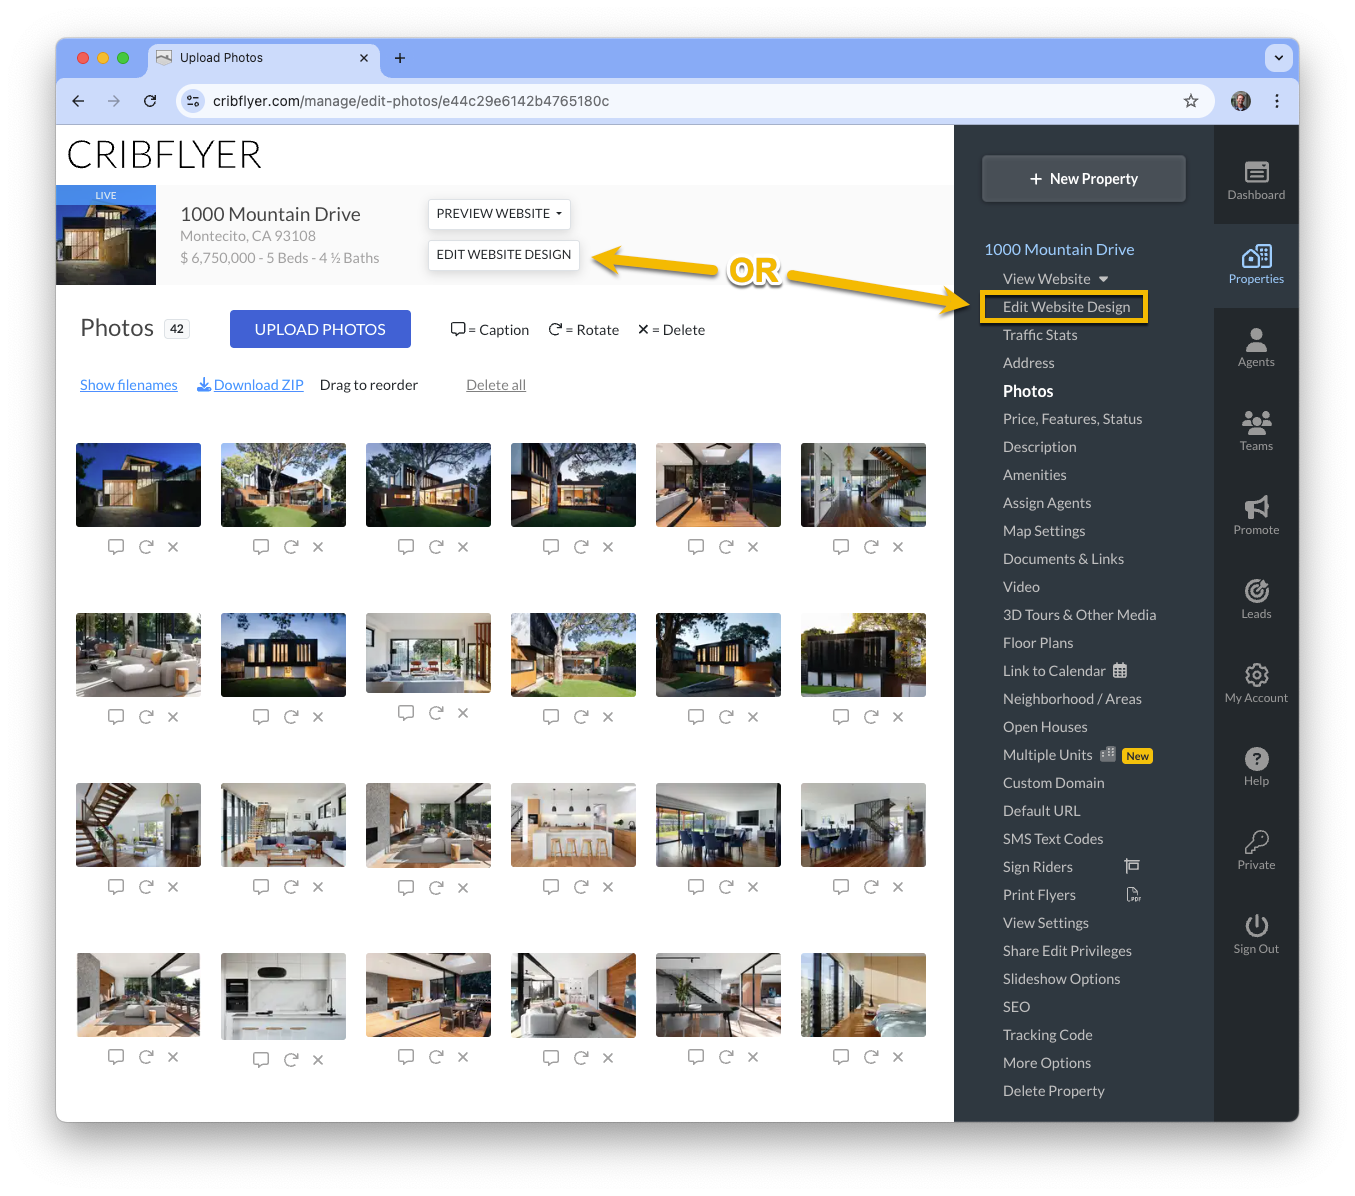Click 1000 Mountain Drive sidebar link
1355x1196 pixels.
[x=1059, y=249]
